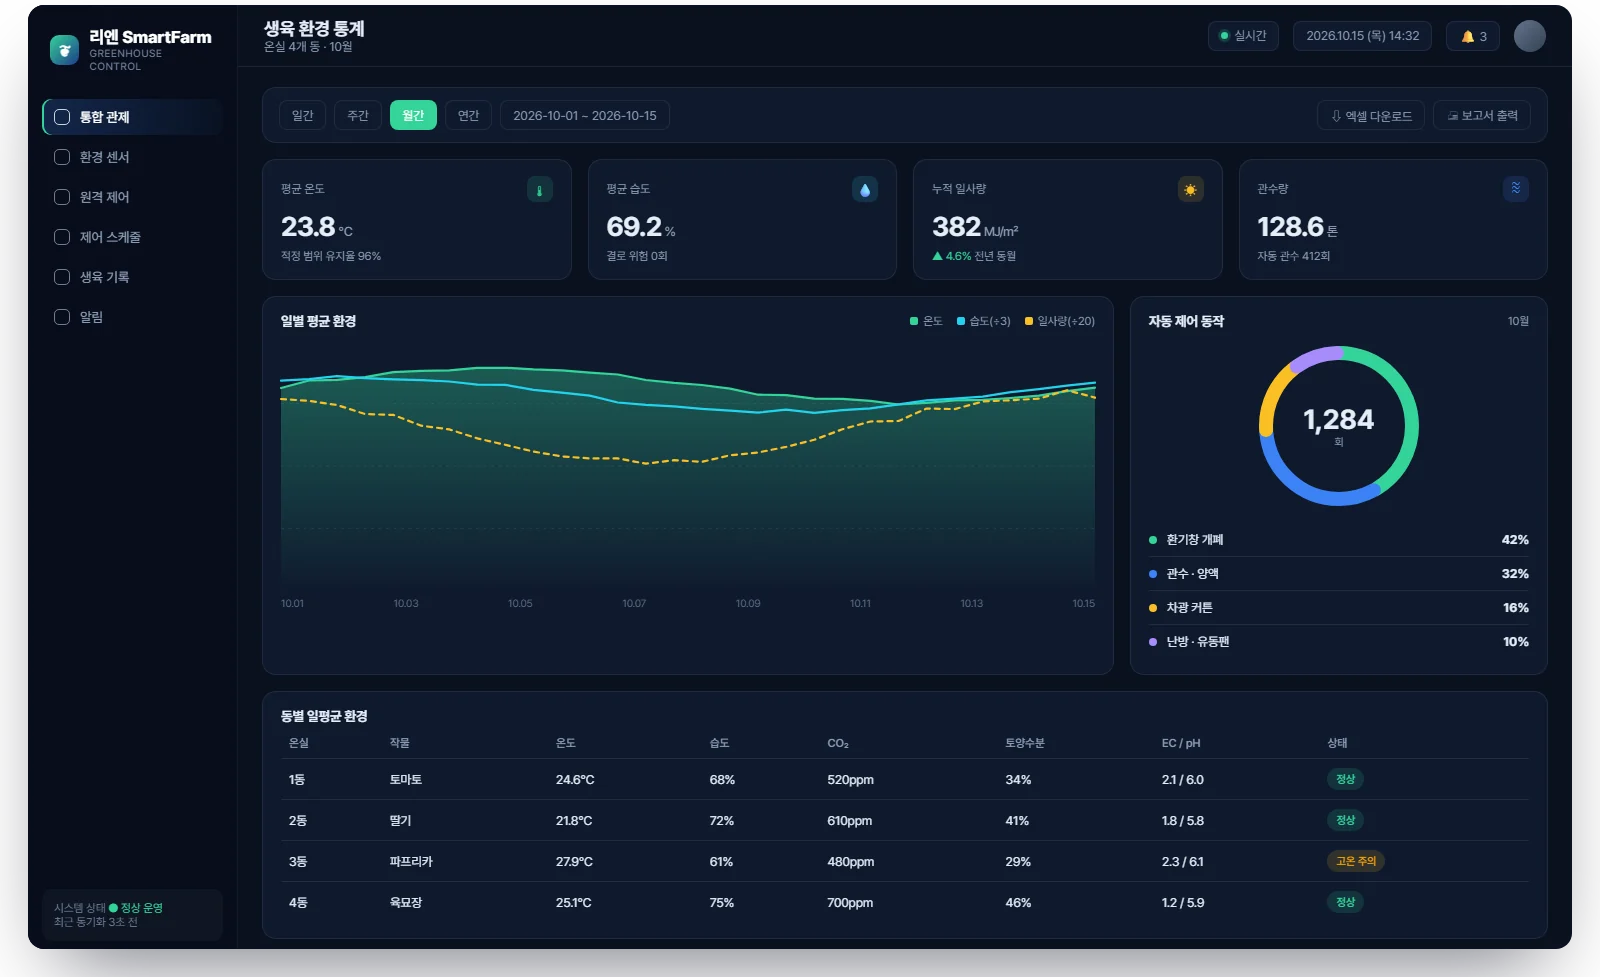Select the 난방 · 유동팬 10% legend row

pos(1338,642)
